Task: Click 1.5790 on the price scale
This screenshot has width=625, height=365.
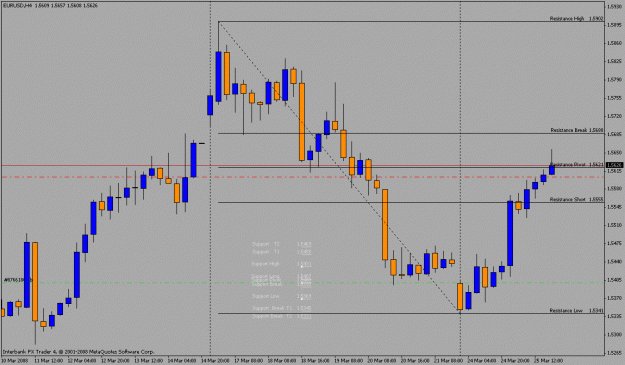Action: pyautogui.click(x=615, y=80)
